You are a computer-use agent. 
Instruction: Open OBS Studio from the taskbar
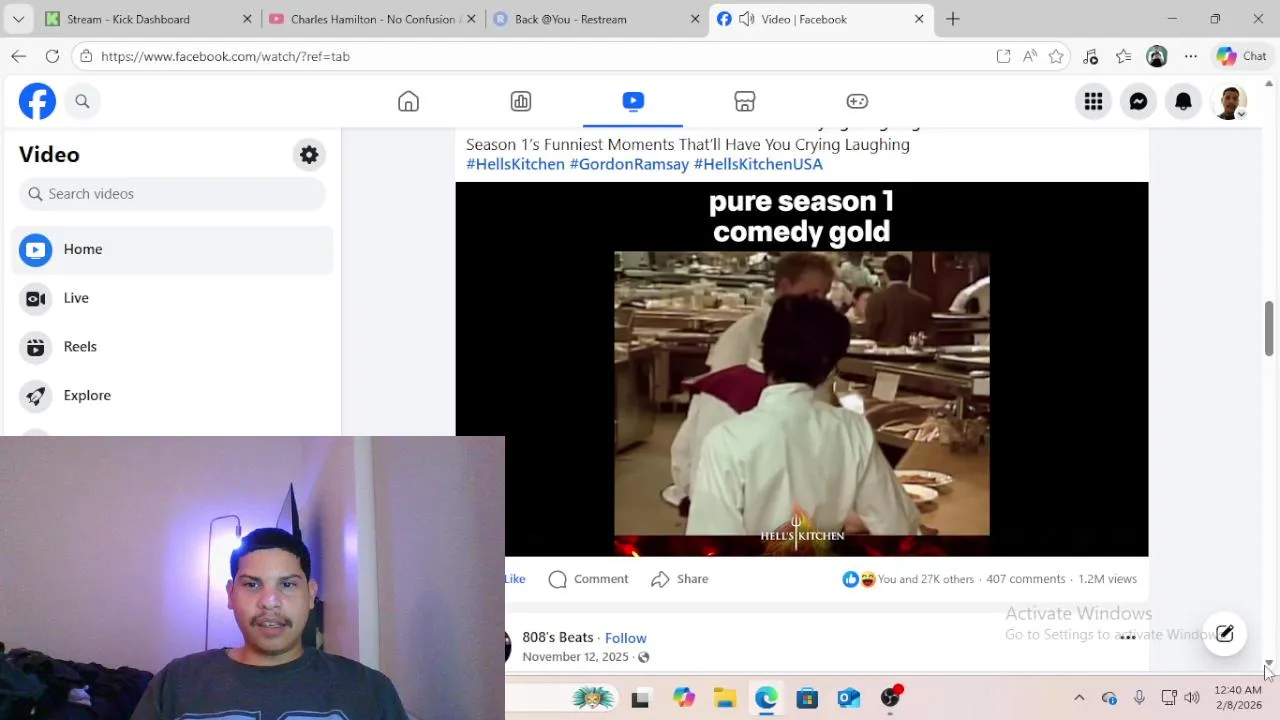(890, 698)
